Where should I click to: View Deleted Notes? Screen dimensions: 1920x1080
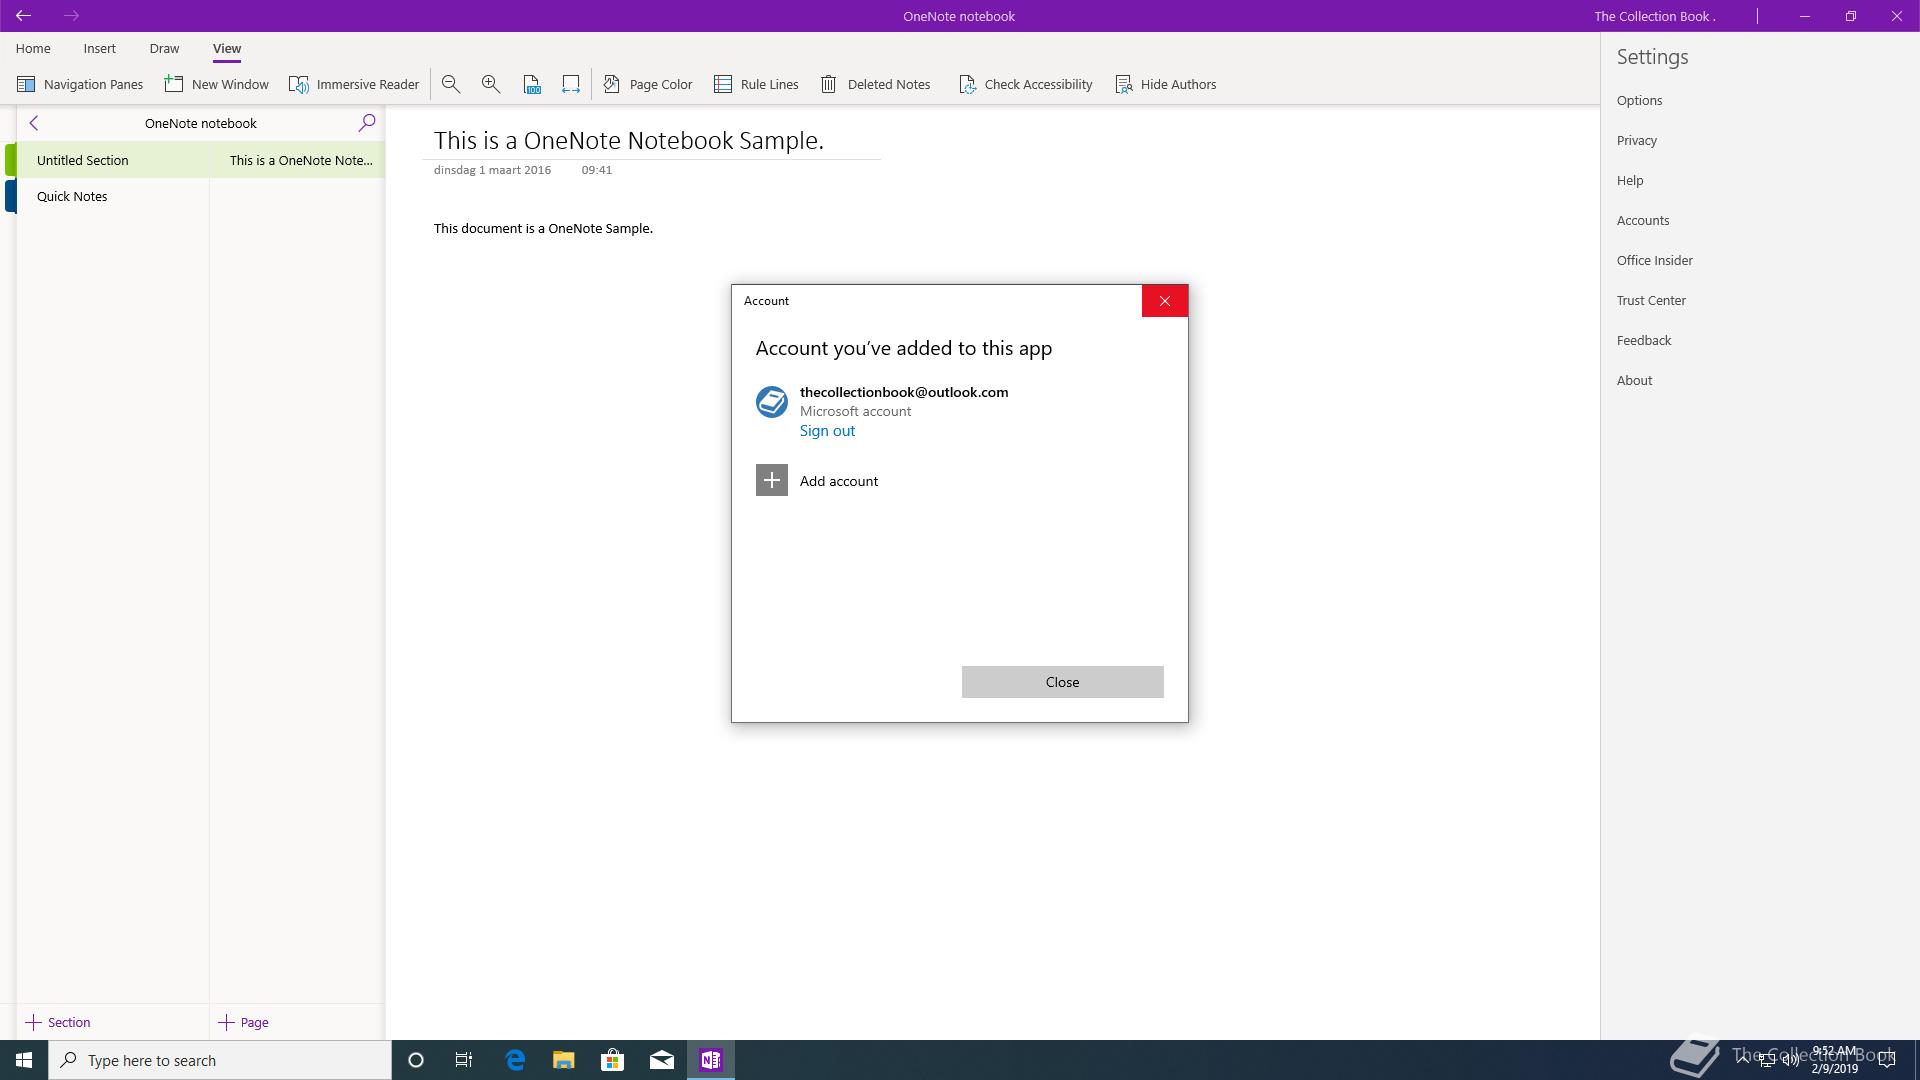[x=875, y=84]
